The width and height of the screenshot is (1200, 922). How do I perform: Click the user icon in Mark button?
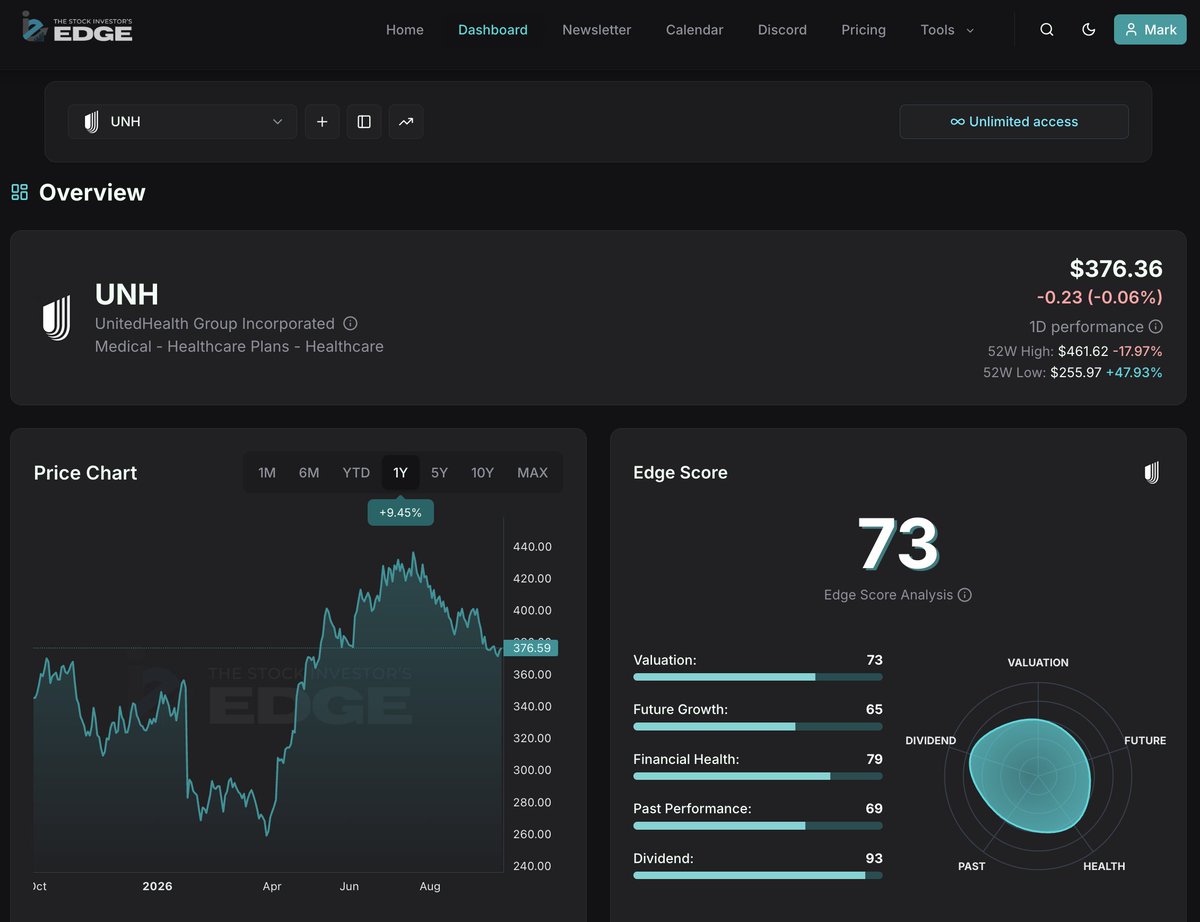(1132, 30)
